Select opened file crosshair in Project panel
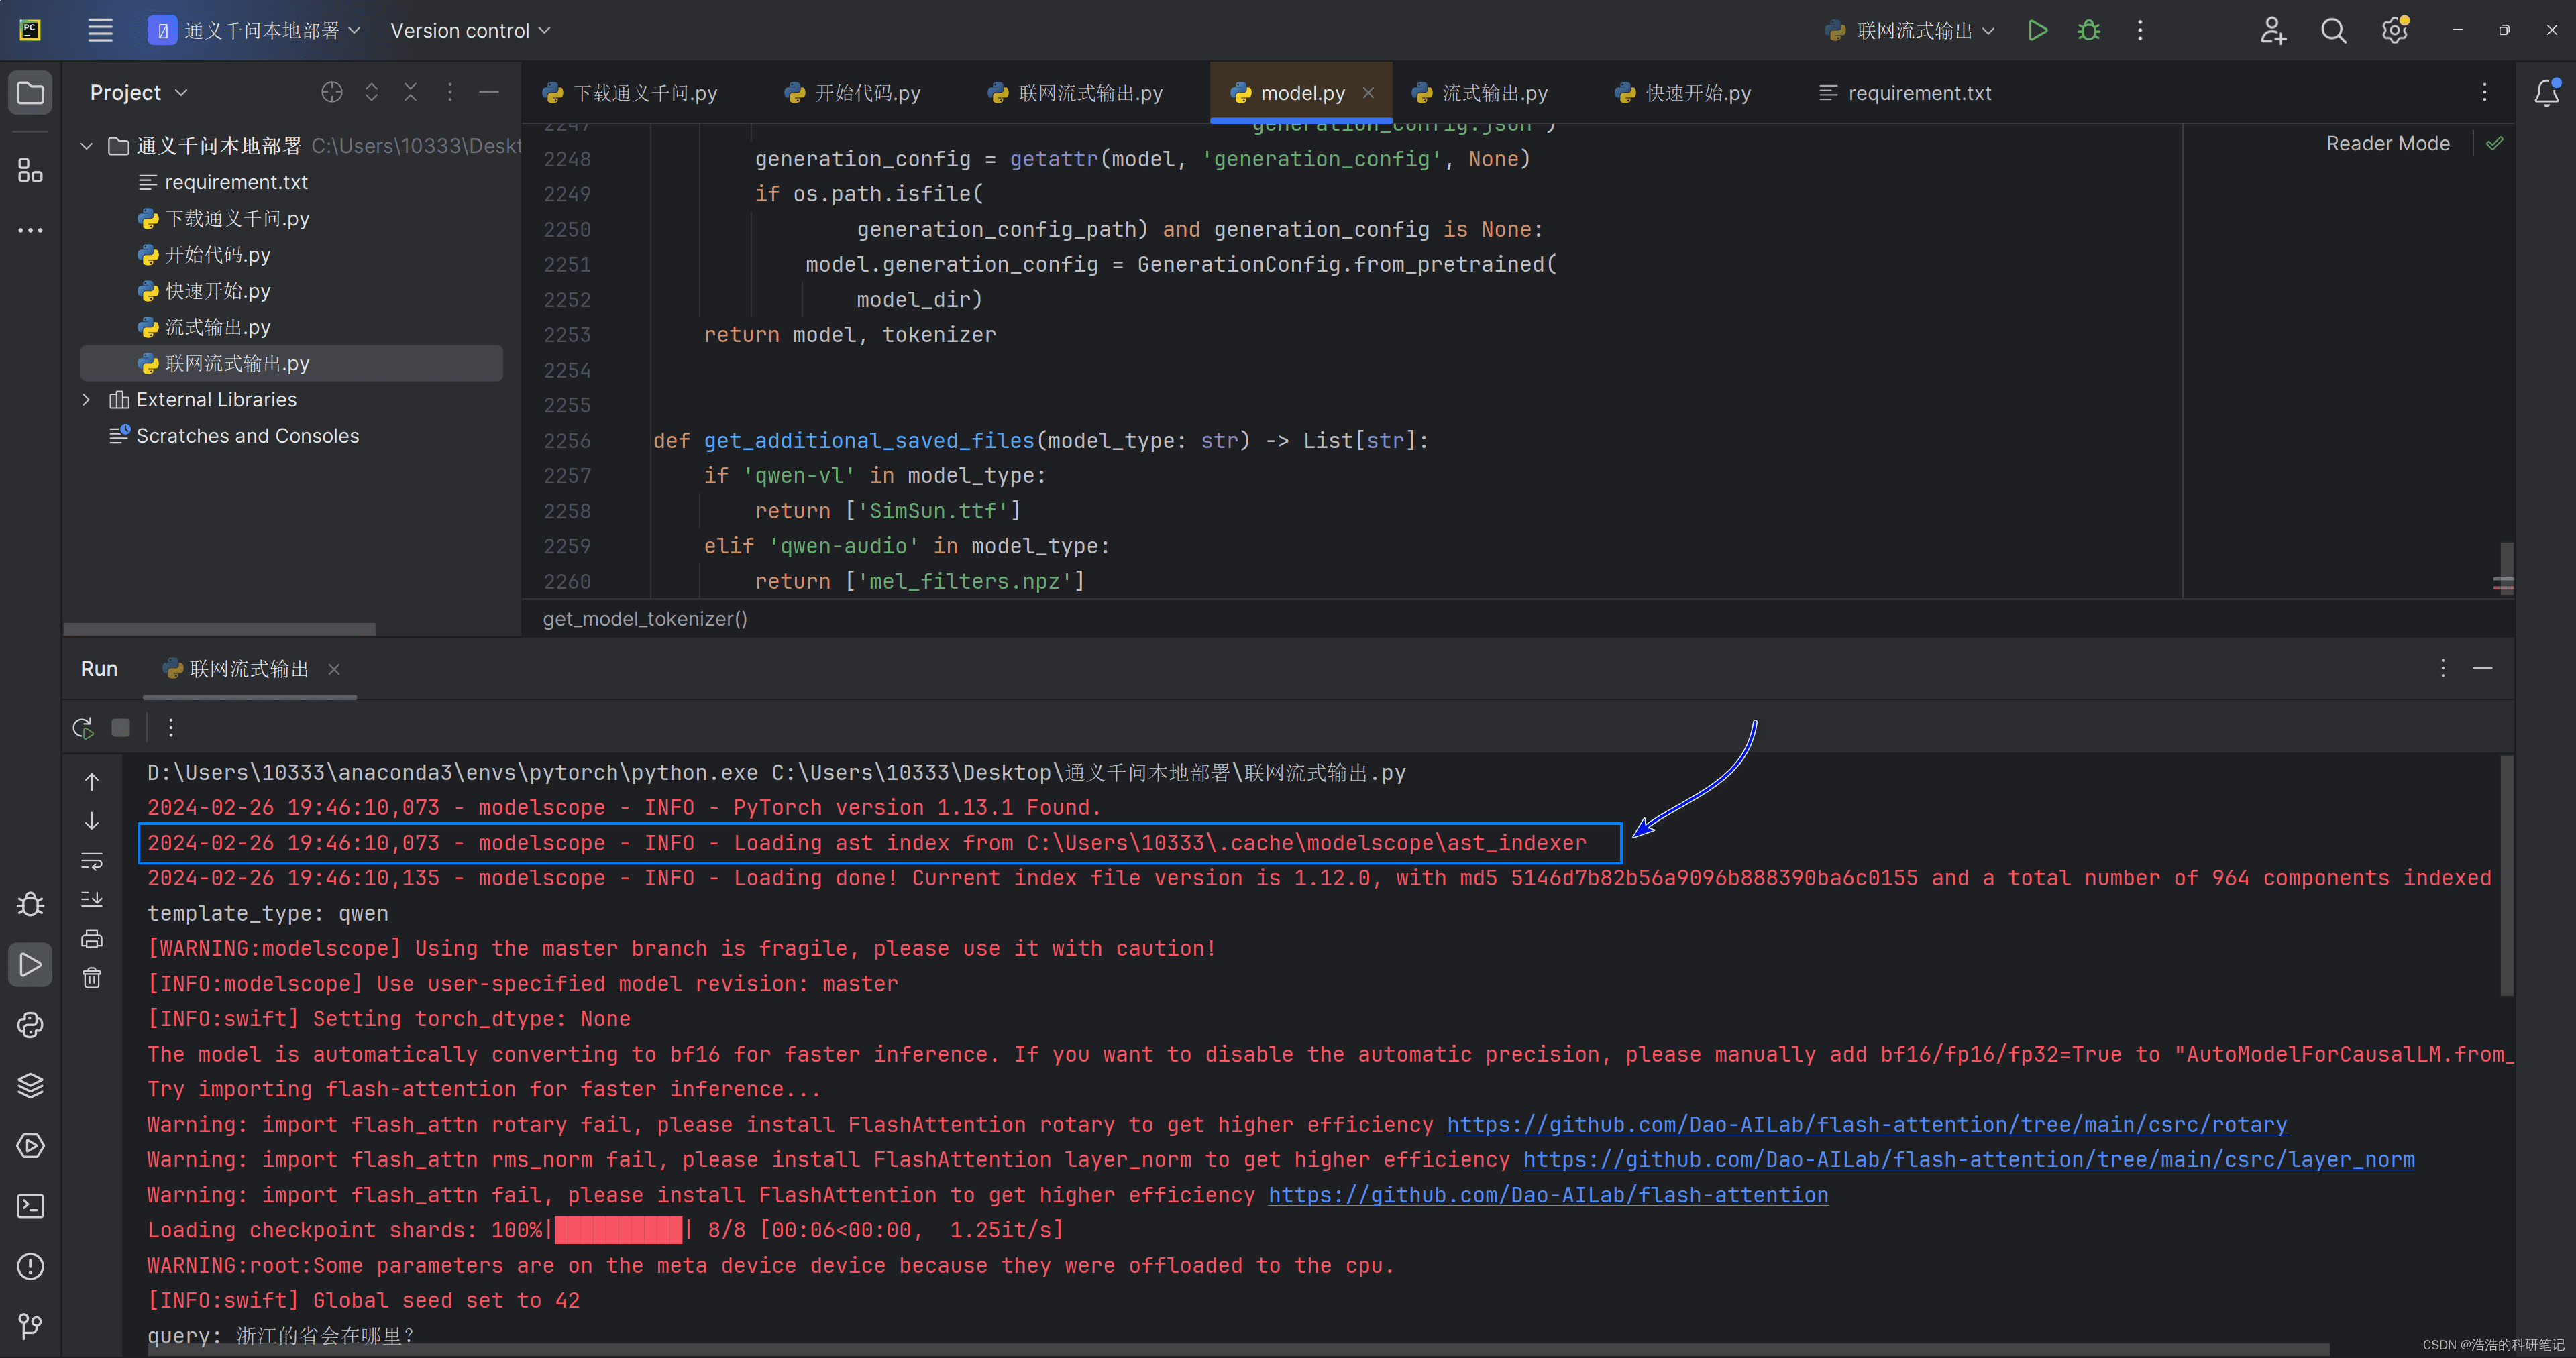Image resolution: width=2576 pixels, height=1358 pixels. (x=332, y=92)
